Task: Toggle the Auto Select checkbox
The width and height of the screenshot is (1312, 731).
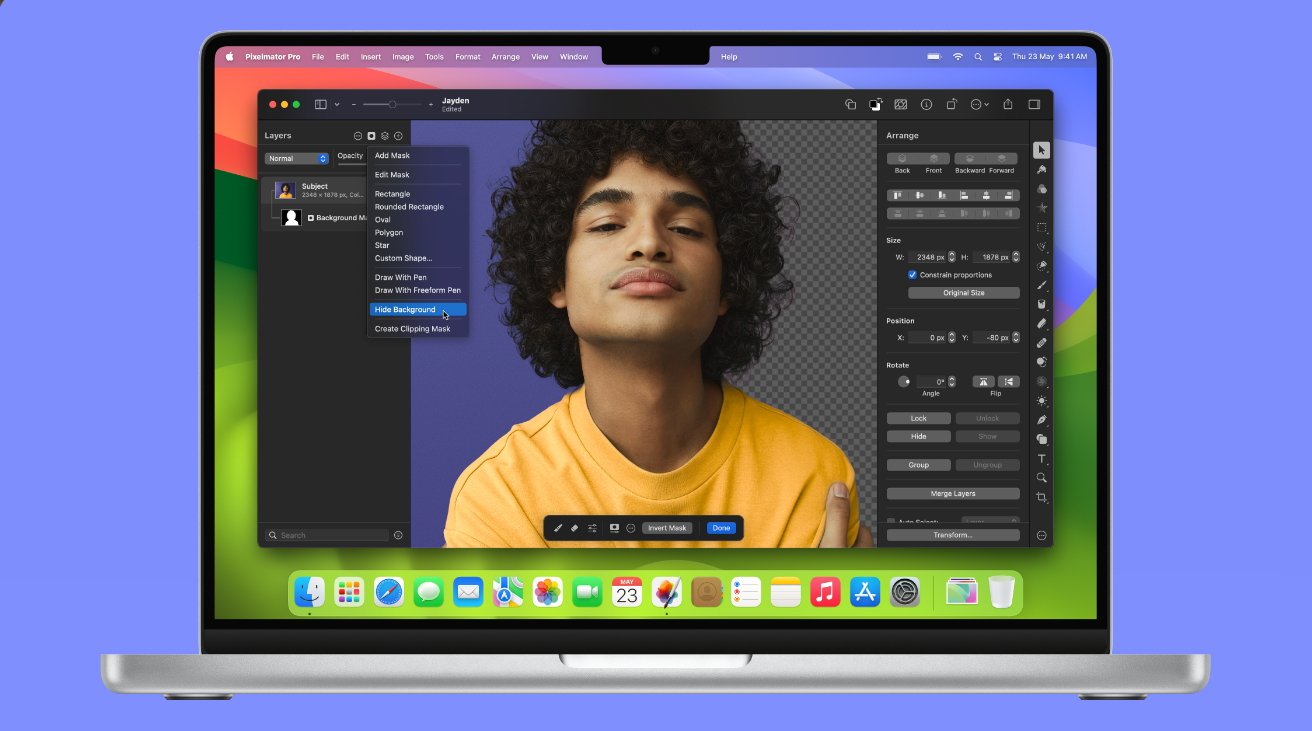Action: pos(891,522)
